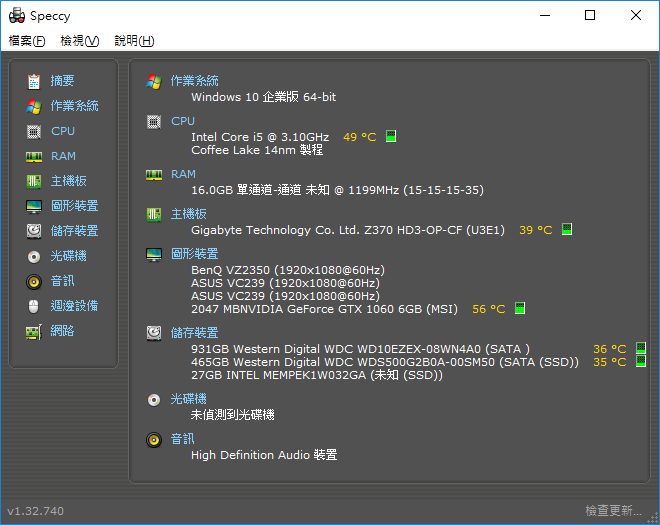Click the CPU chip icon in sidebar

pyautogui.click(x=34, y=132)
